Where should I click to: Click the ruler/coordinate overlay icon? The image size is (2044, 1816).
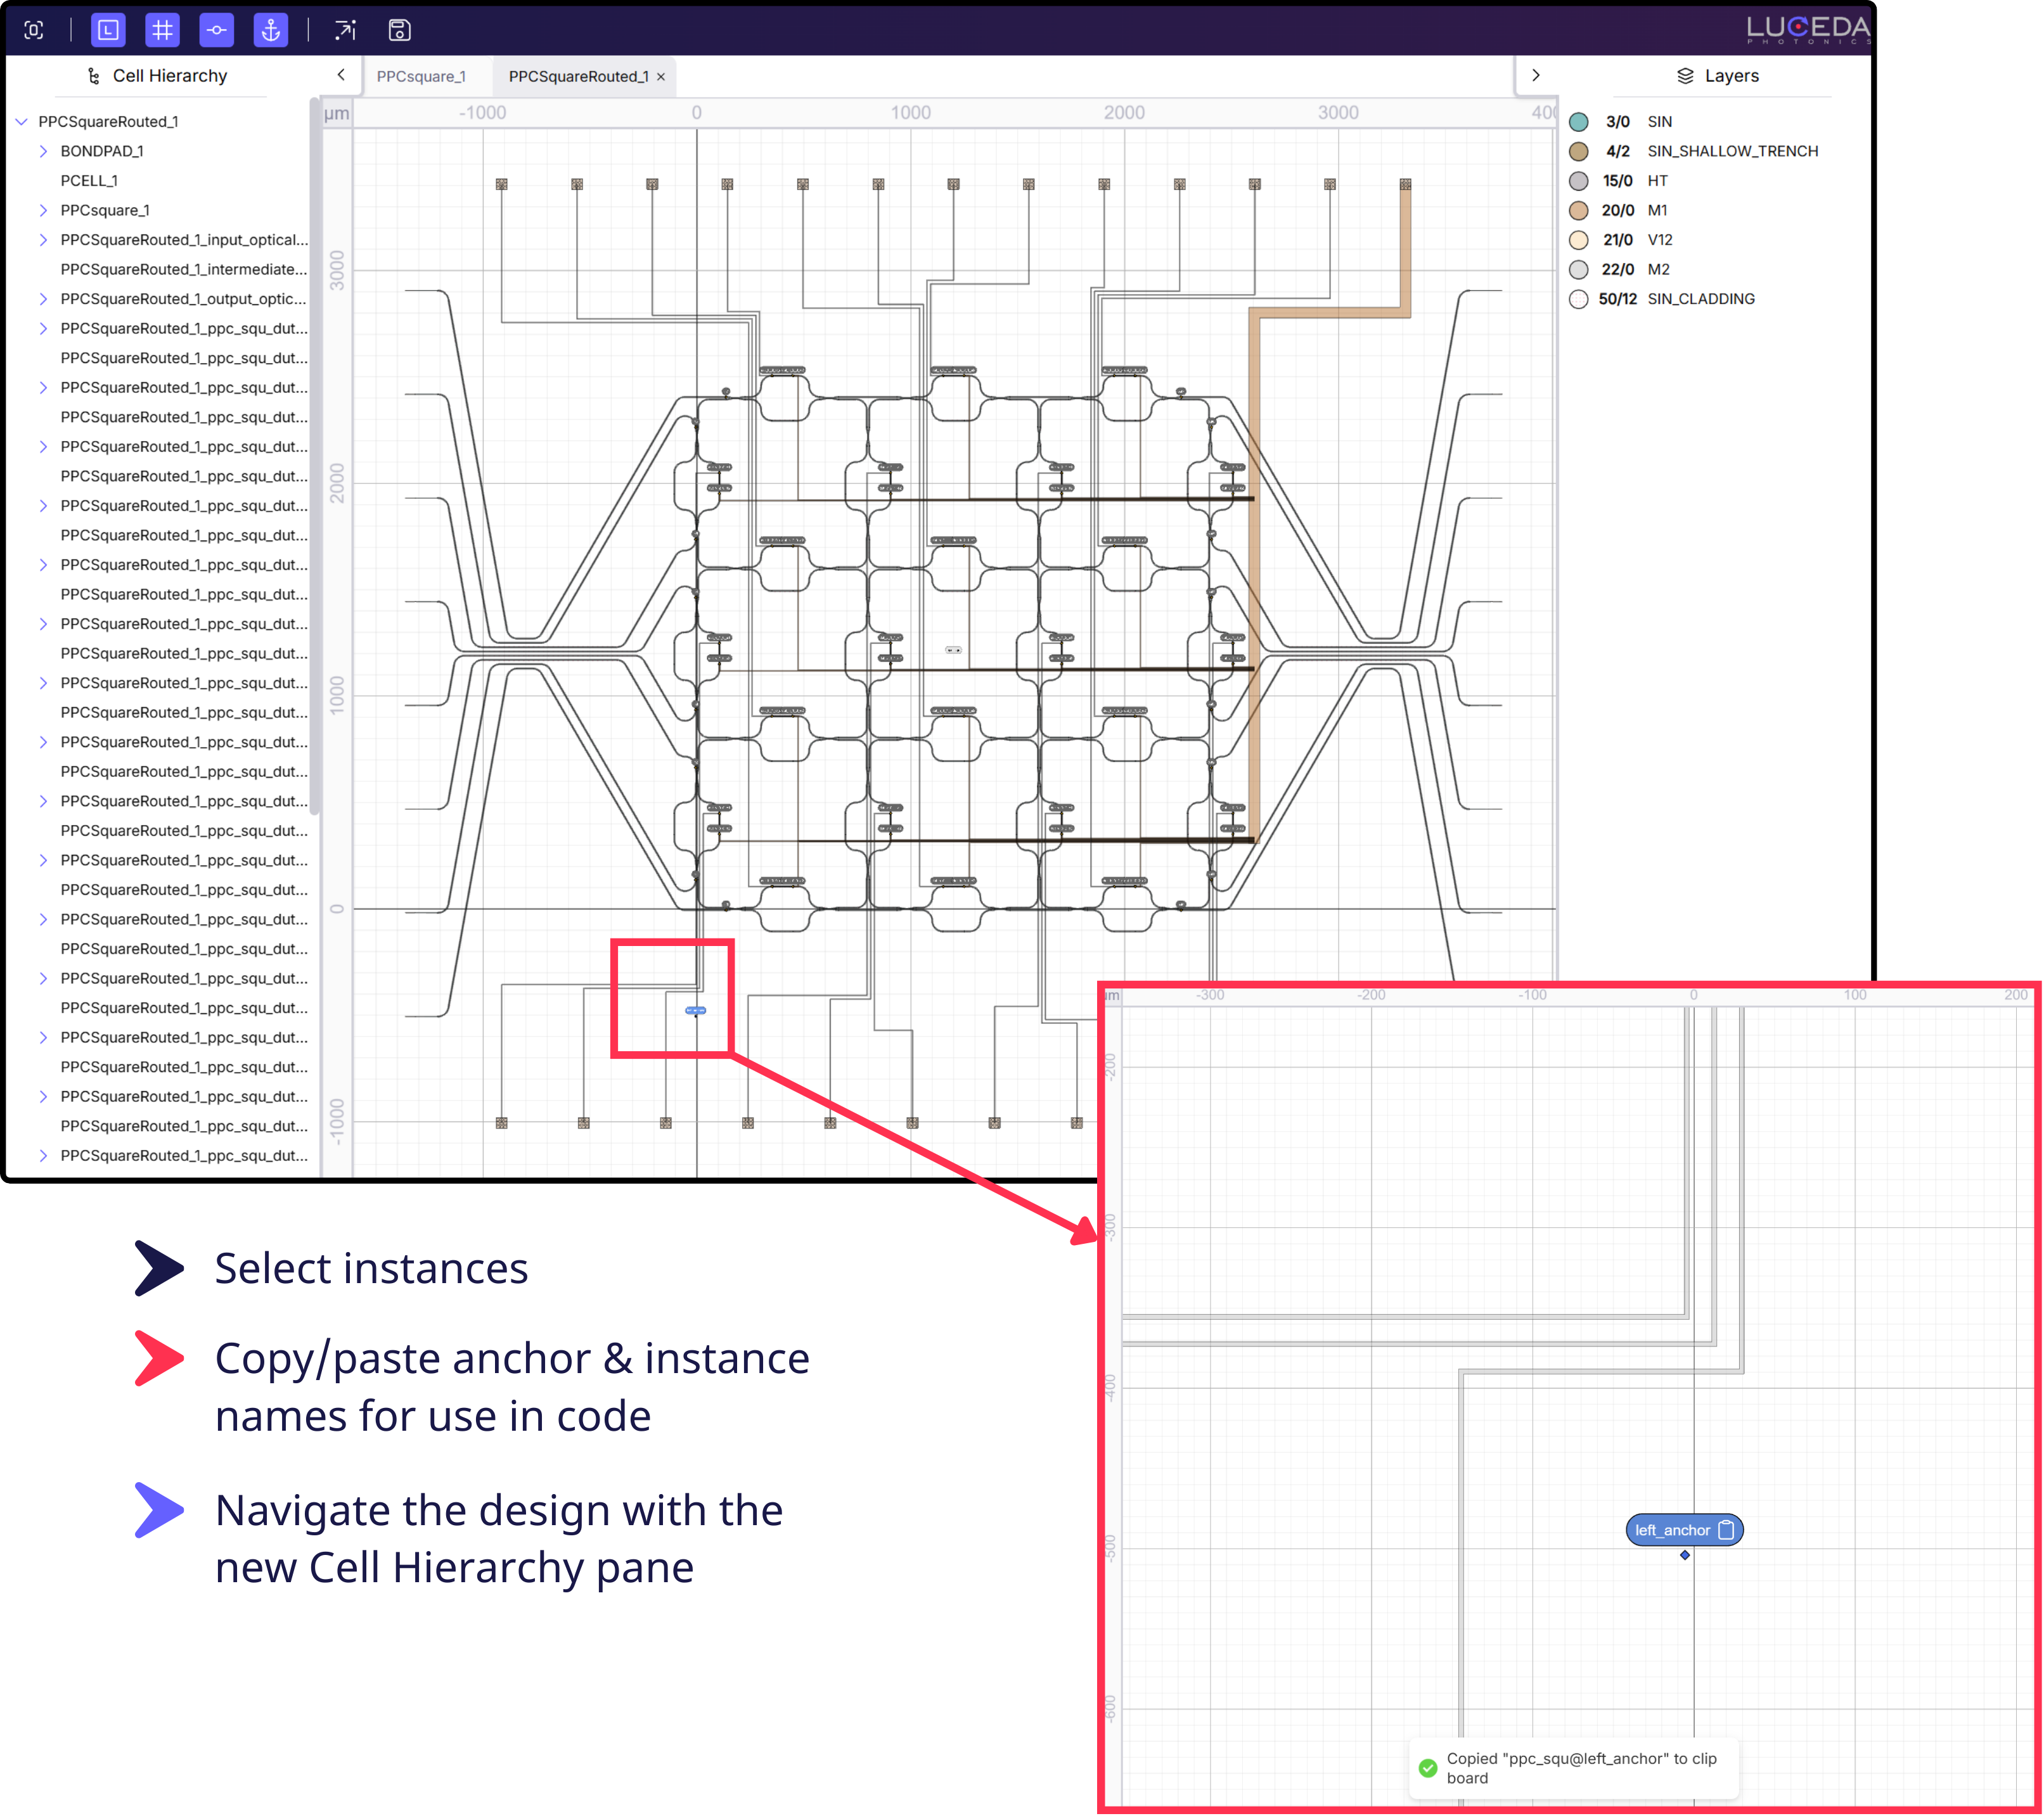click(108, 30)
